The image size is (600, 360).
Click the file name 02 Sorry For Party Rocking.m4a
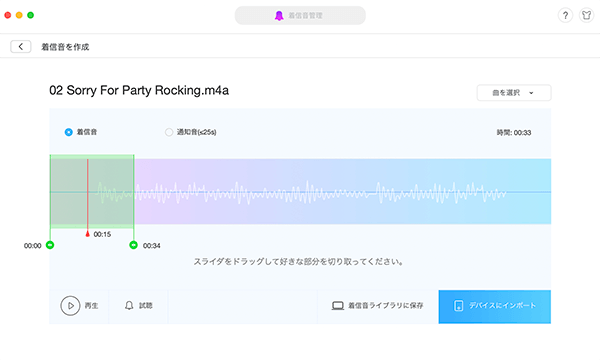pos(139,91)
